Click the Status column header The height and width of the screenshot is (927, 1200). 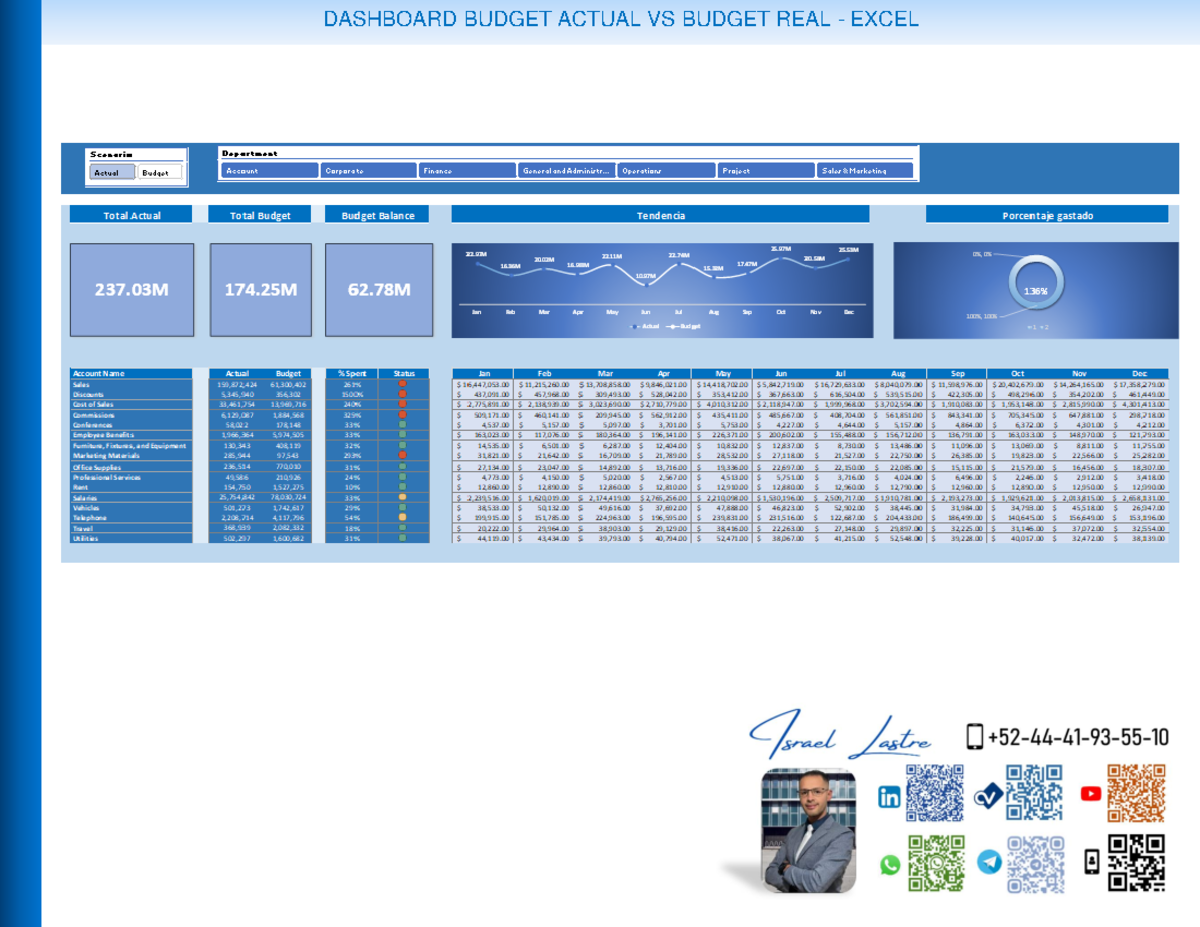(404, 373)
